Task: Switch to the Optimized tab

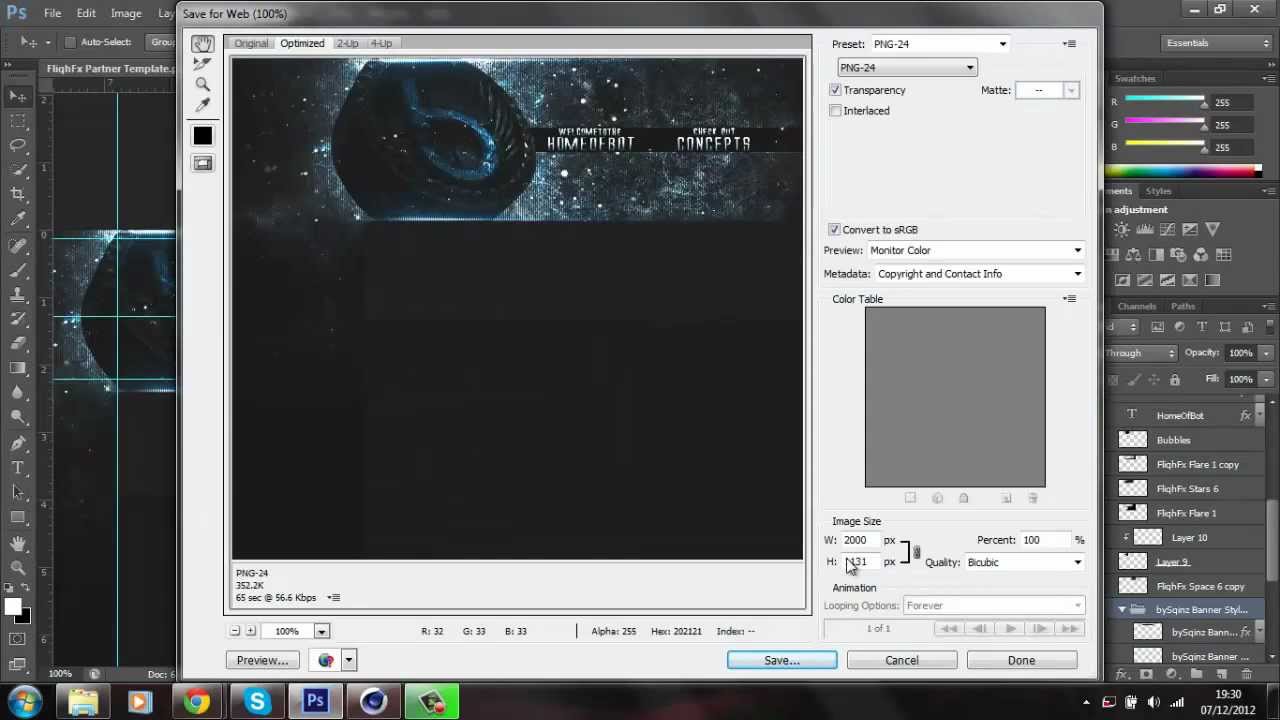Action: coord(302,43)
